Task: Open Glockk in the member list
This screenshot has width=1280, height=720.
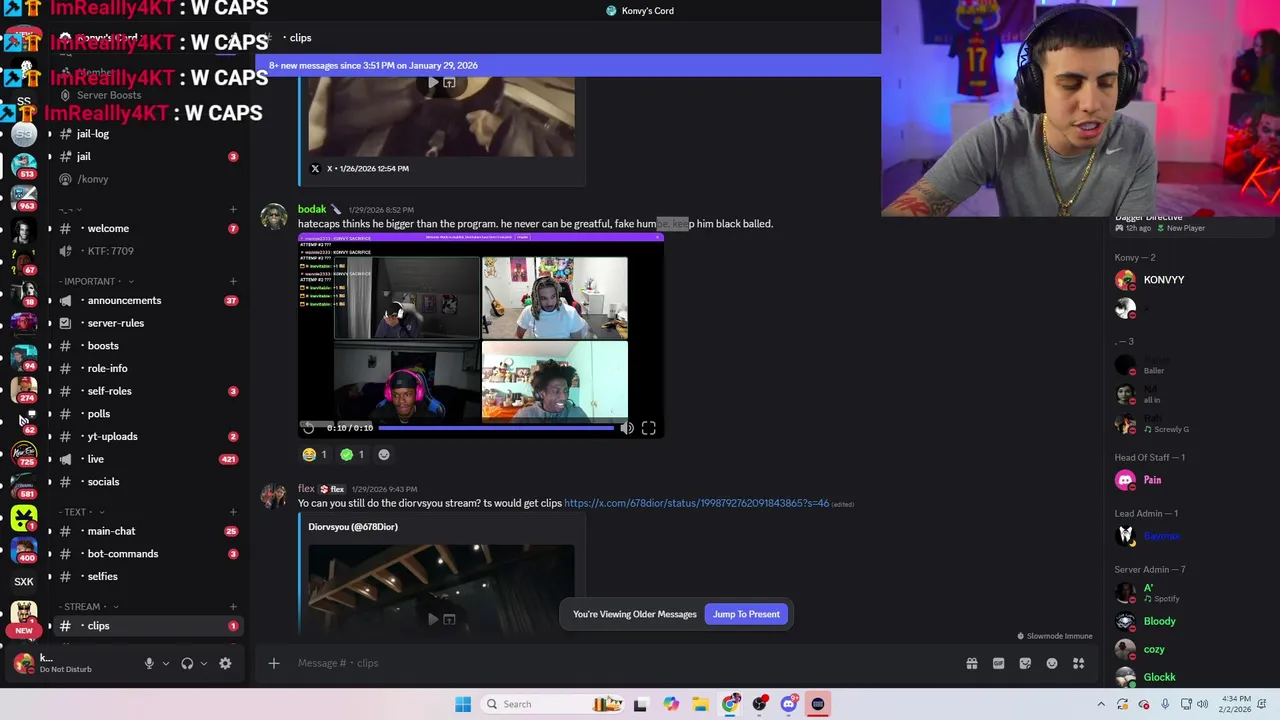Action: pyautogui.click(x=1160, y=677)
